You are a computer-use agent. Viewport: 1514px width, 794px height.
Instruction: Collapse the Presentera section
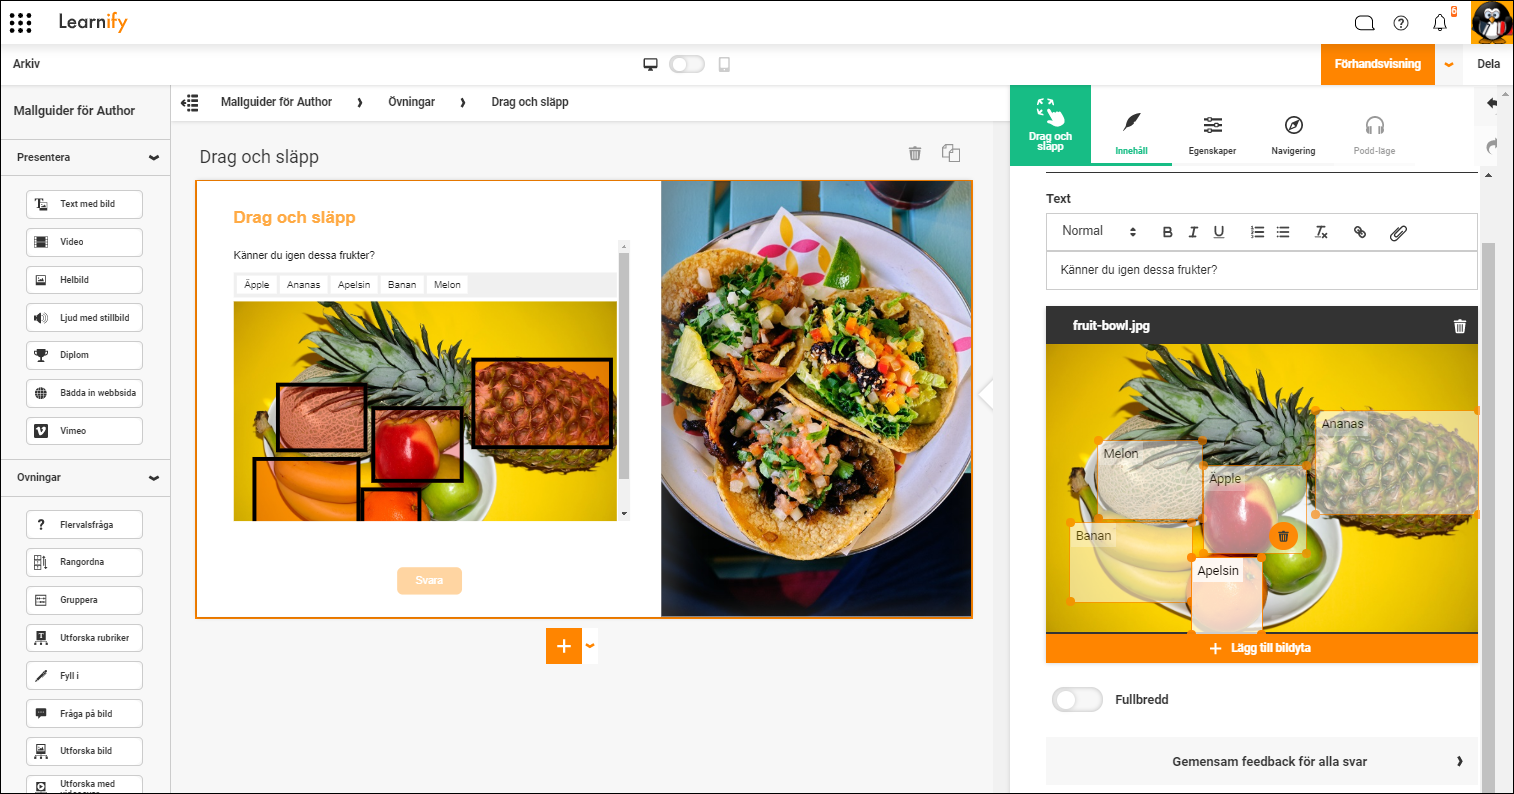click(154, 157)
